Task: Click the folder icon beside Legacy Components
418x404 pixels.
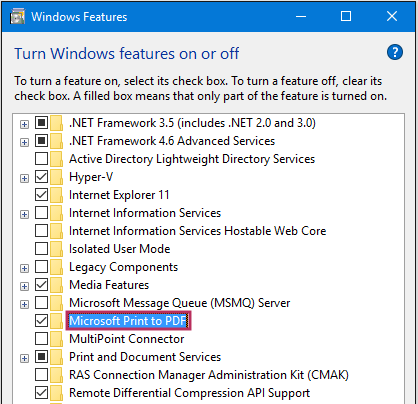Action: point(56,267)
